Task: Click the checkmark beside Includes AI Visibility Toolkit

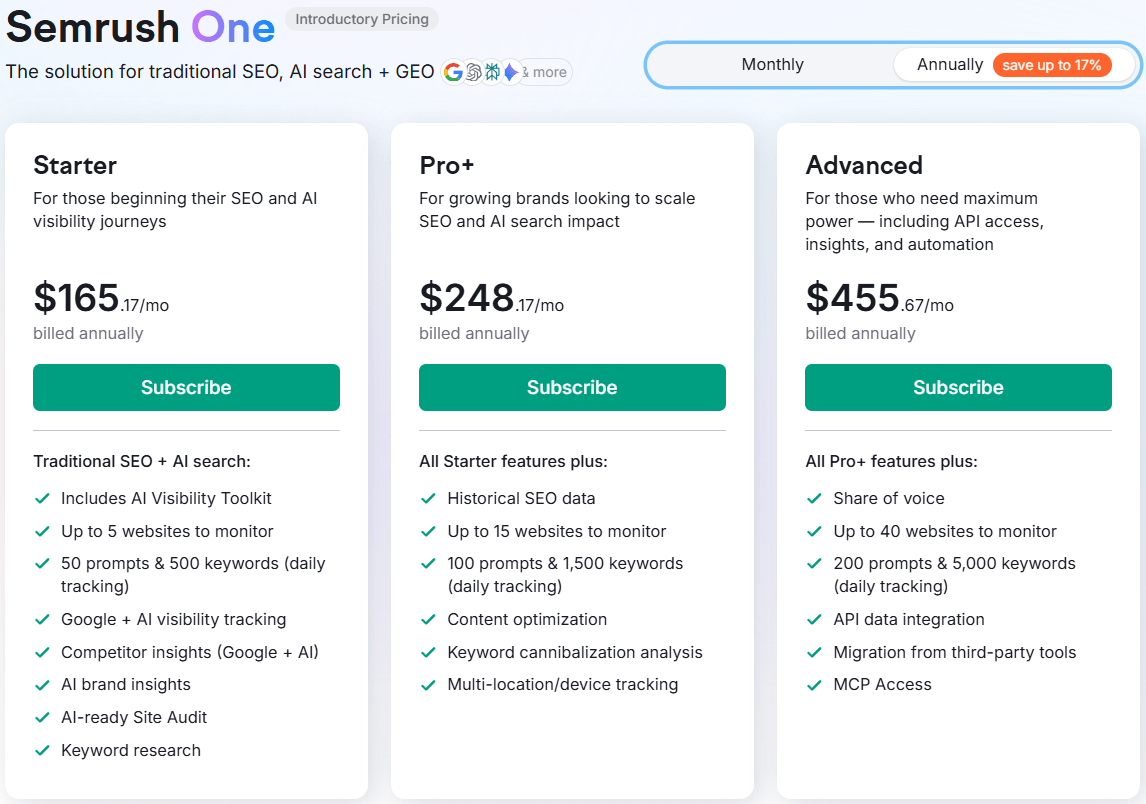Action: tap(42, 498)
